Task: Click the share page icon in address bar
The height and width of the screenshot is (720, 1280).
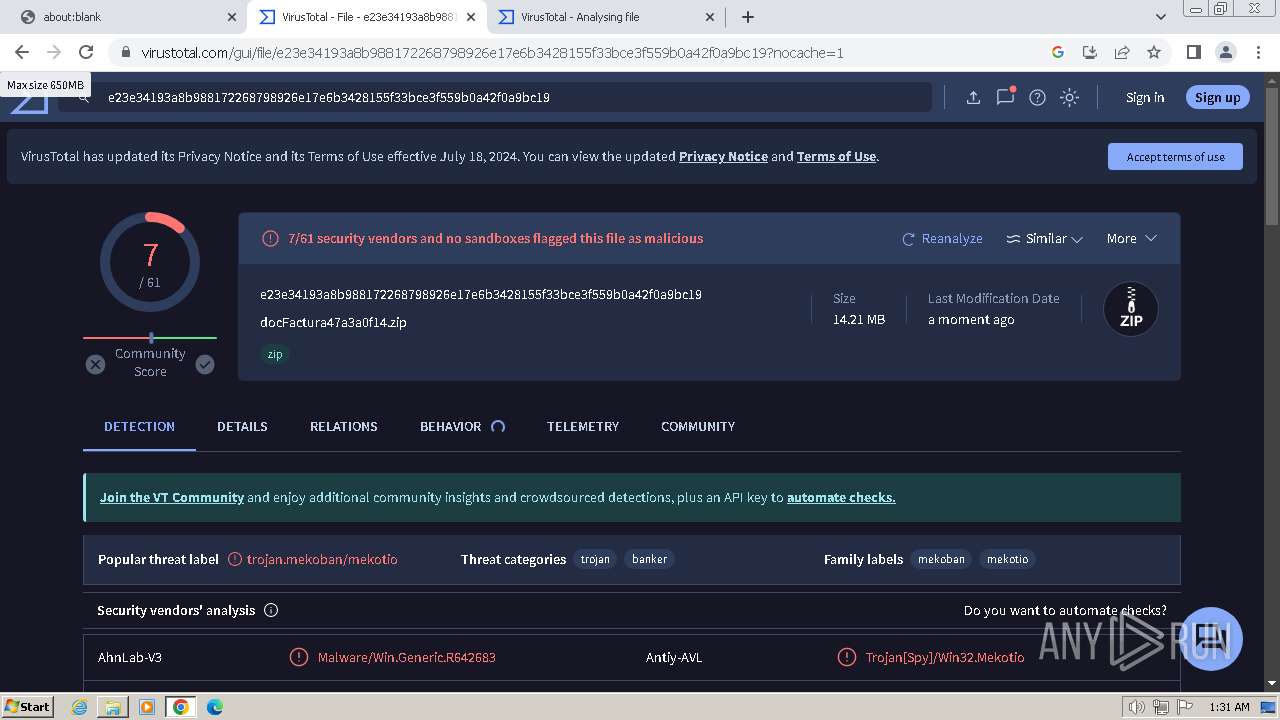Action: click(x=1122, y=52)
